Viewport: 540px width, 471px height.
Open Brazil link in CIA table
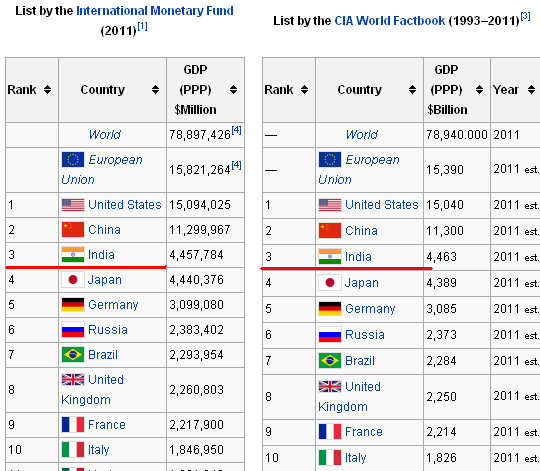pos(360,361)
